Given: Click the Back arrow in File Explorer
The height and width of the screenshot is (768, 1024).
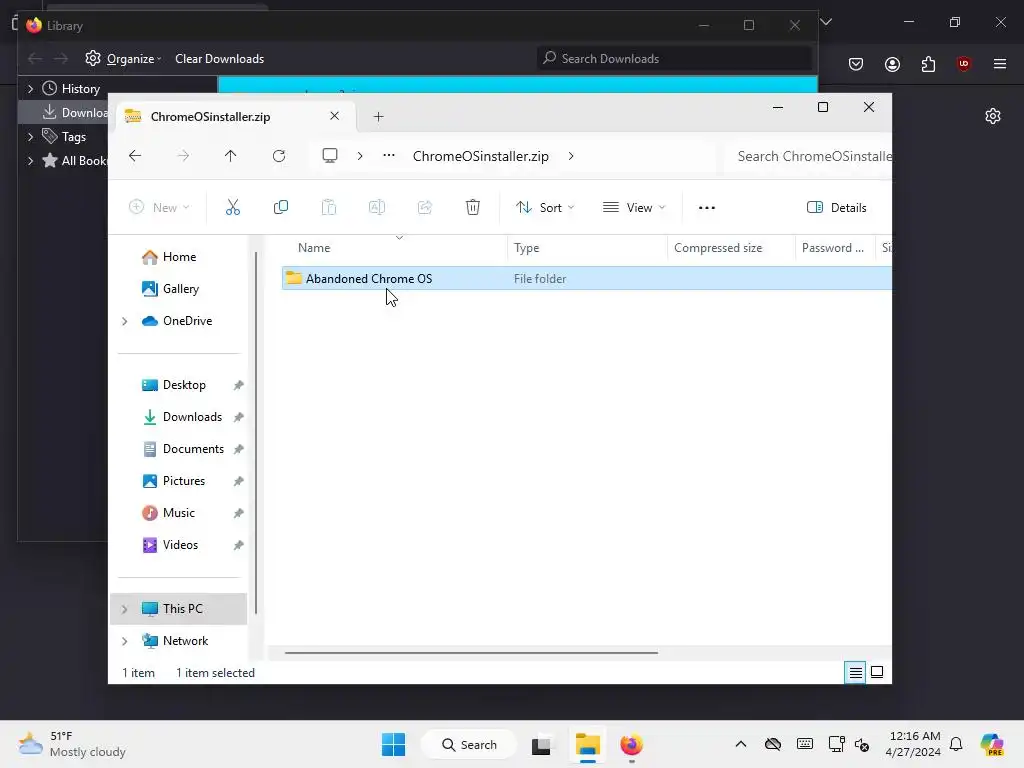Looking at the screenshot, I should point(135,156).
